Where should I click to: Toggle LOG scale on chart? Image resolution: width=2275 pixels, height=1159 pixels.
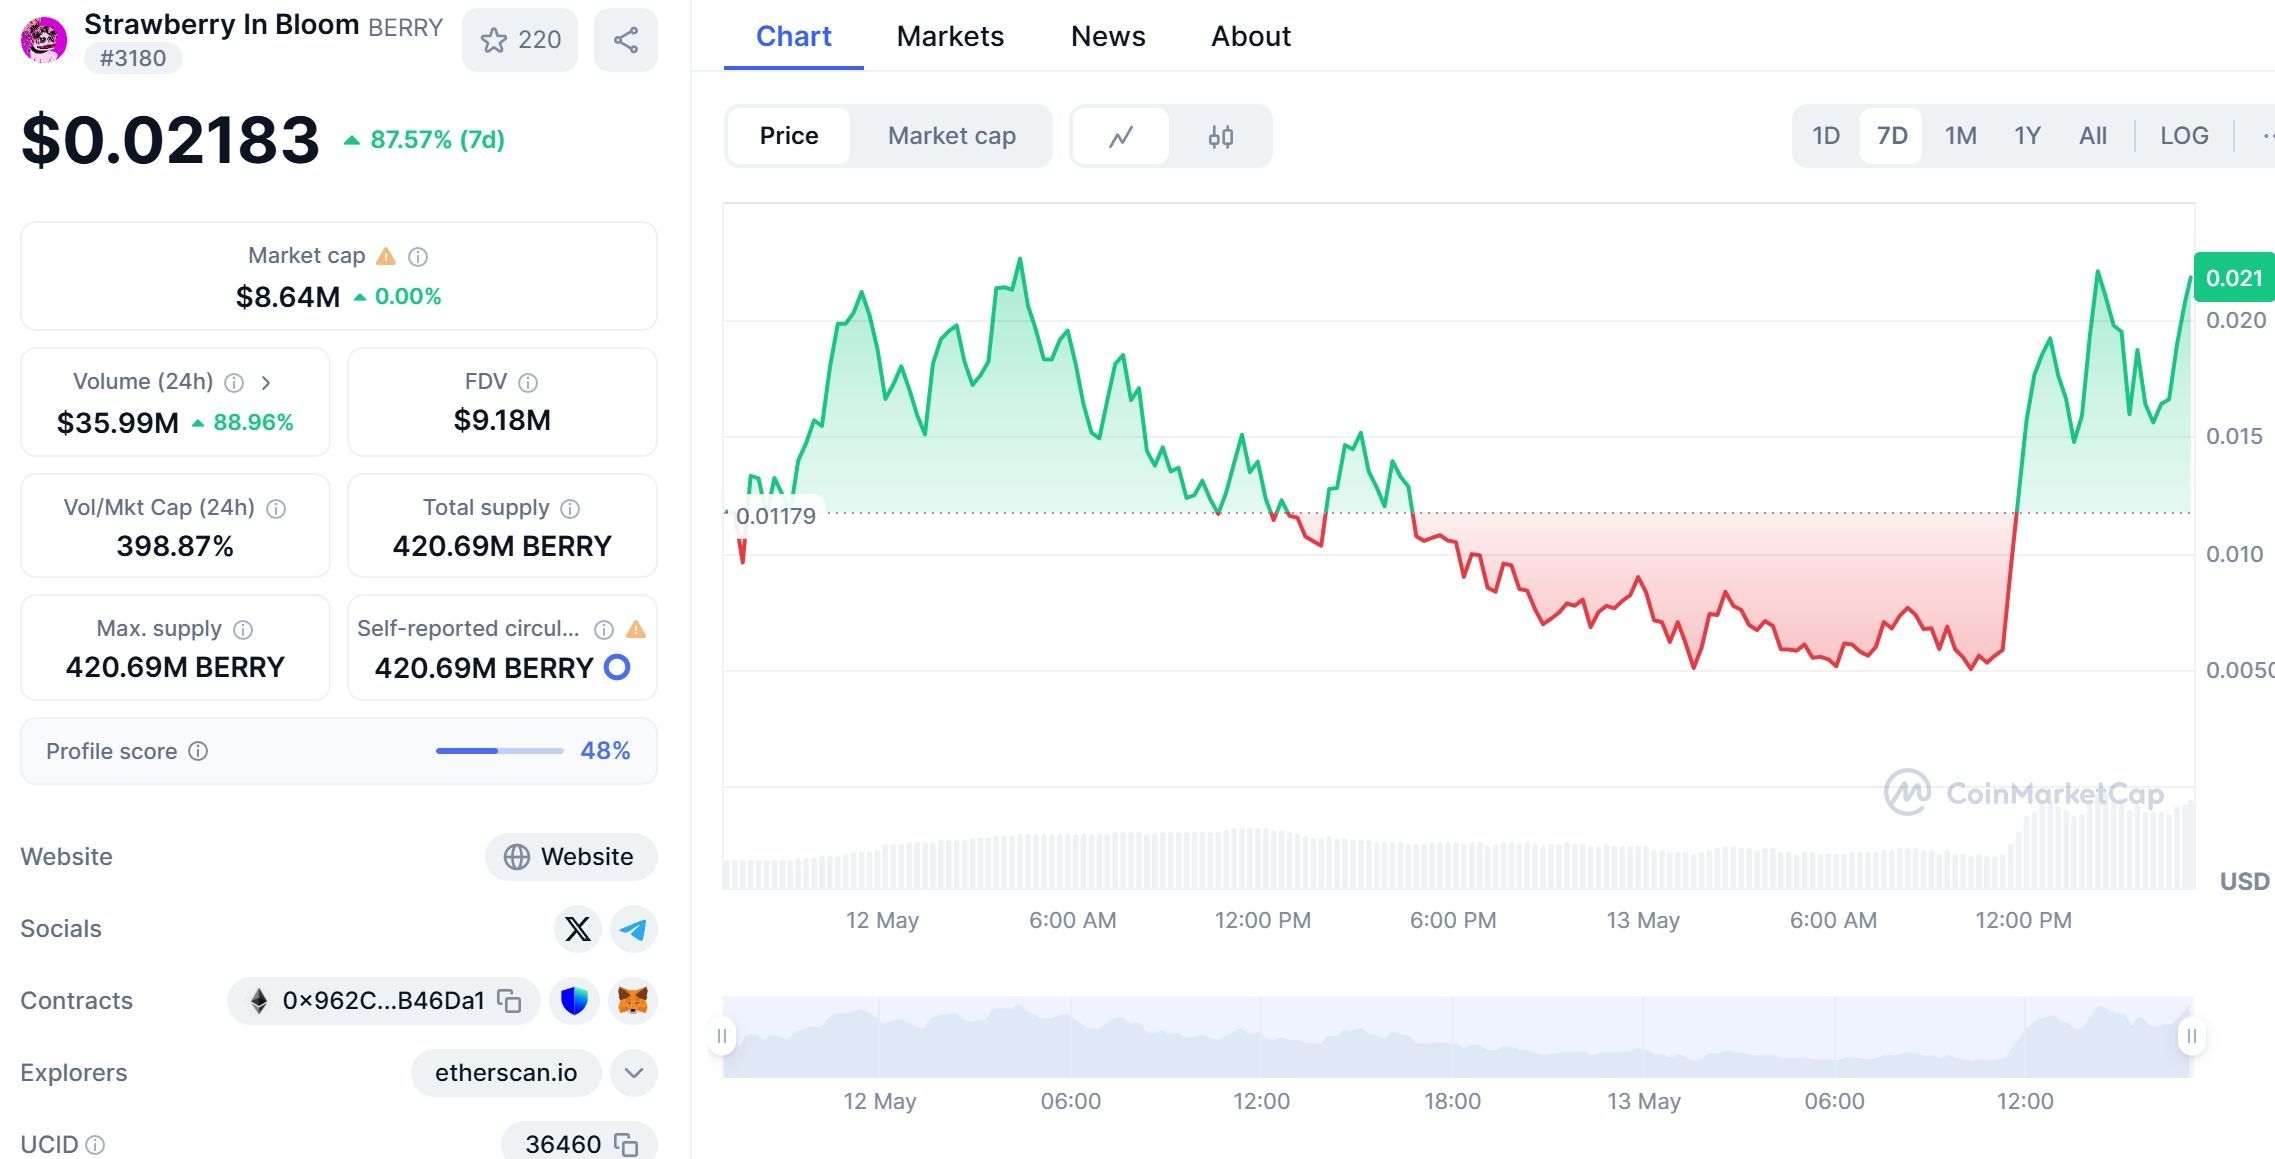pos(2183,136)
